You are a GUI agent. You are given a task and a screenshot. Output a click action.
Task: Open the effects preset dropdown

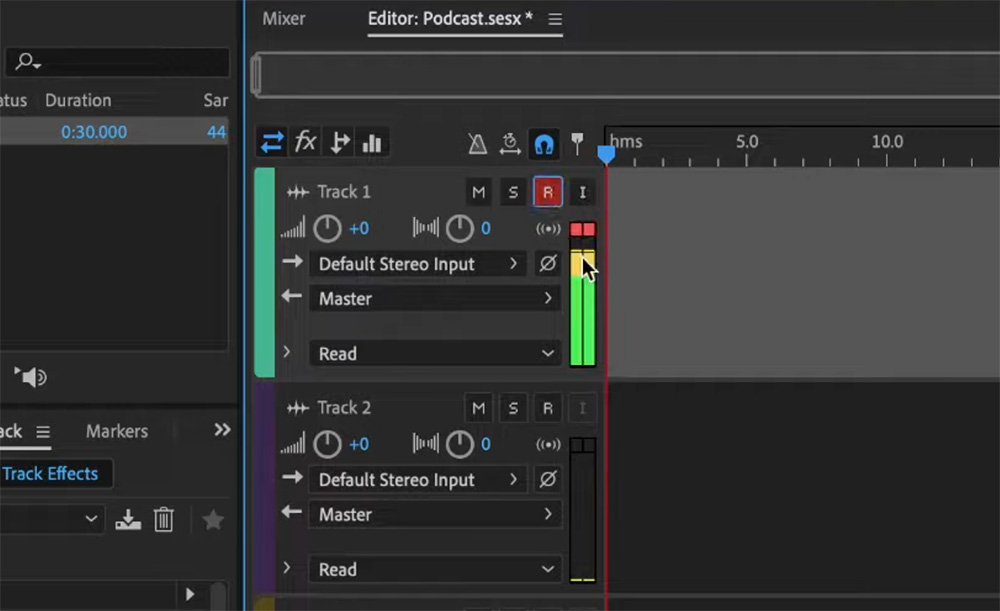[x=52, y=519]
